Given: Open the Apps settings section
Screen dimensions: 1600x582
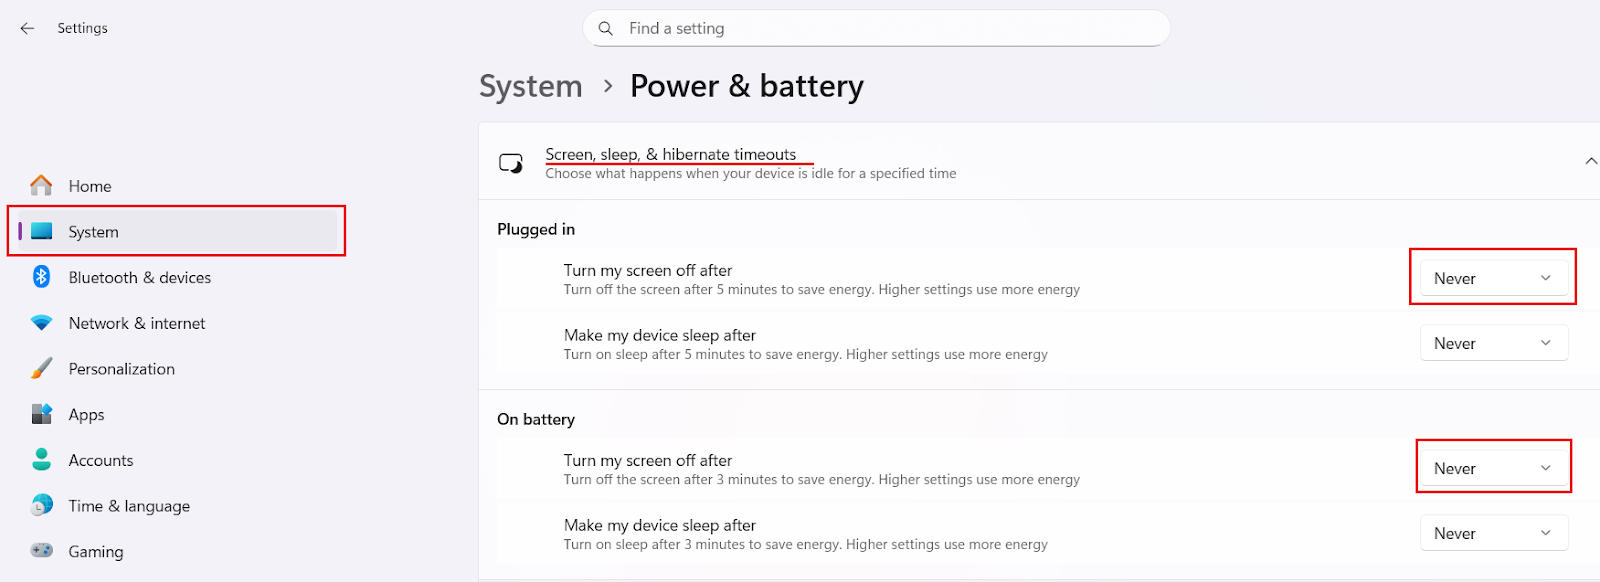Looking at the screenshot, I should pyautogui.click(x=86, y=414).
